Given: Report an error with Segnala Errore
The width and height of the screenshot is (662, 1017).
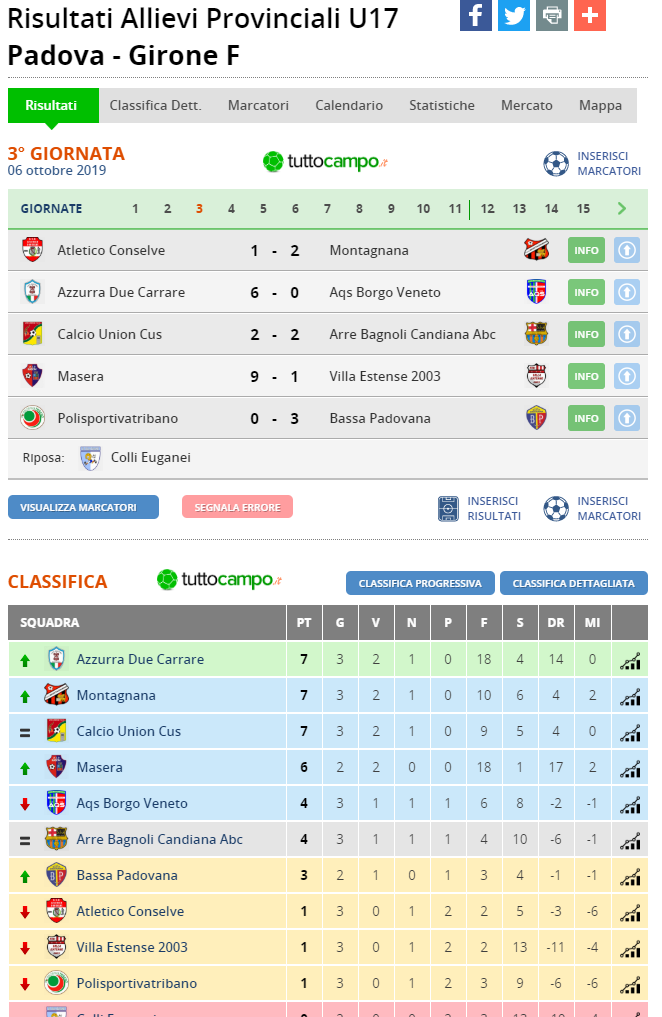Looking at the screenshot, I should [237, 507].
